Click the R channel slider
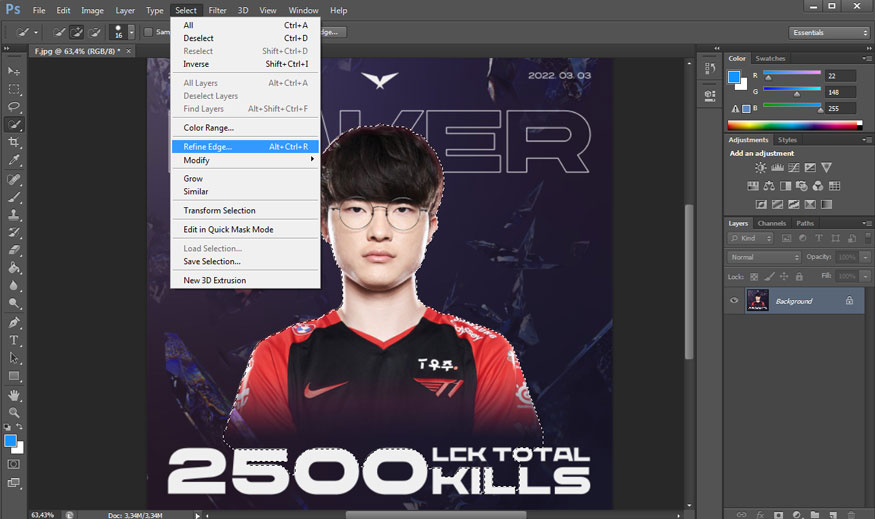This screenshot has height=519, width=875. 792,74
